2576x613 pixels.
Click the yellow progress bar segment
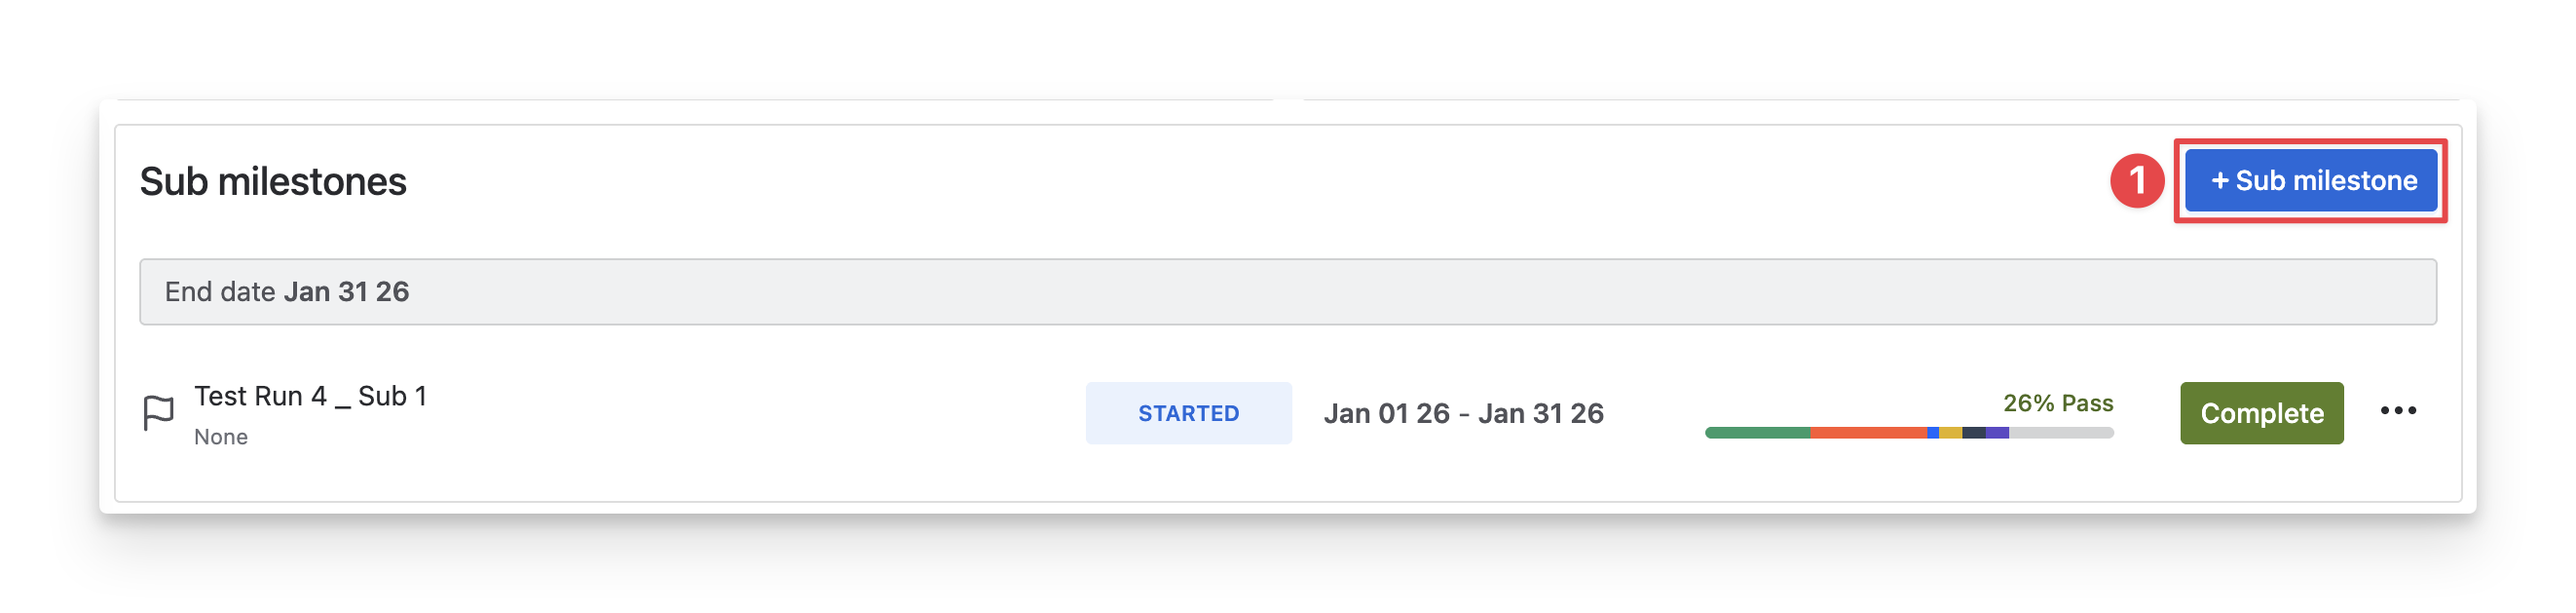tap(1950, 433)
